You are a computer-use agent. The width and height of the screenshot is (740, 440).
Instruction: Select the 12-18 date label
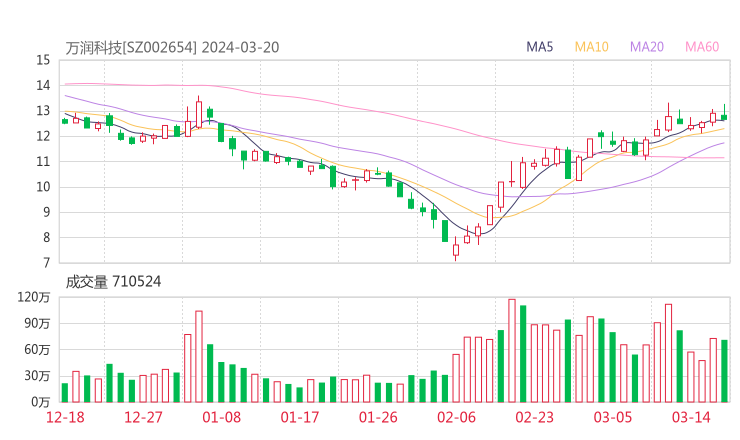[65, 417]
